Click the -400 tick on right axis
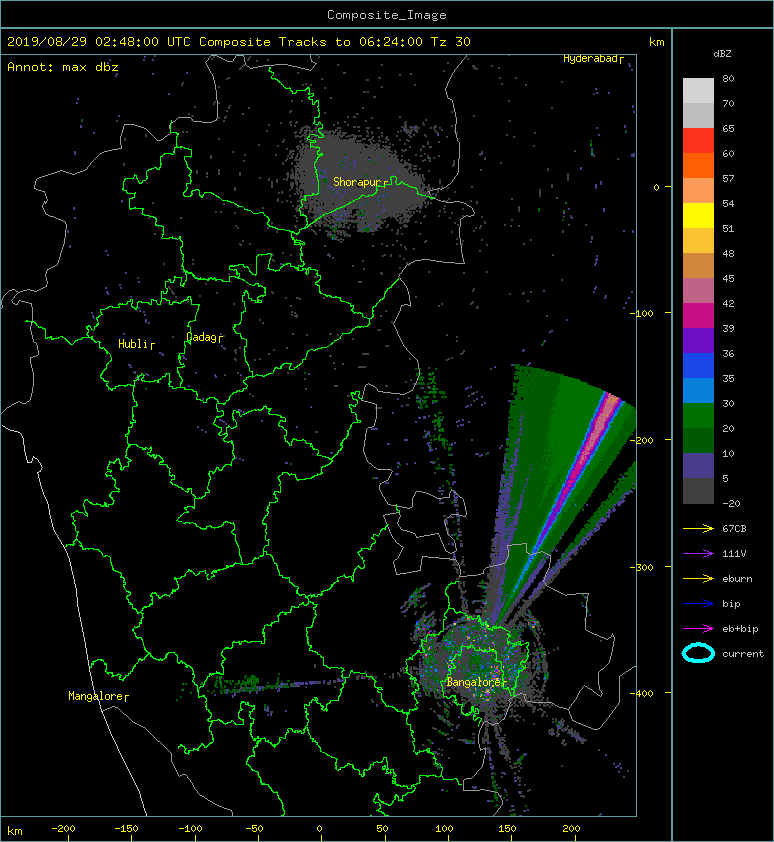The height and width of the screenshot is (842, 774). [x=641, y=693]
